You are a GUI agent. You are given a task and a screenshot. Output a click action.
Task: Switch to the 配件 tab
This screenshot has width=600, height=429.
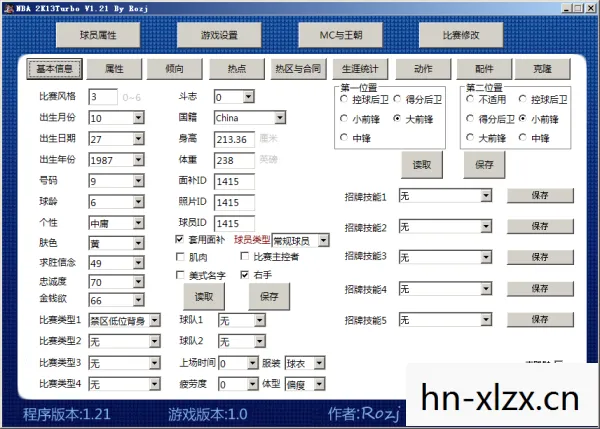(484, 69)
